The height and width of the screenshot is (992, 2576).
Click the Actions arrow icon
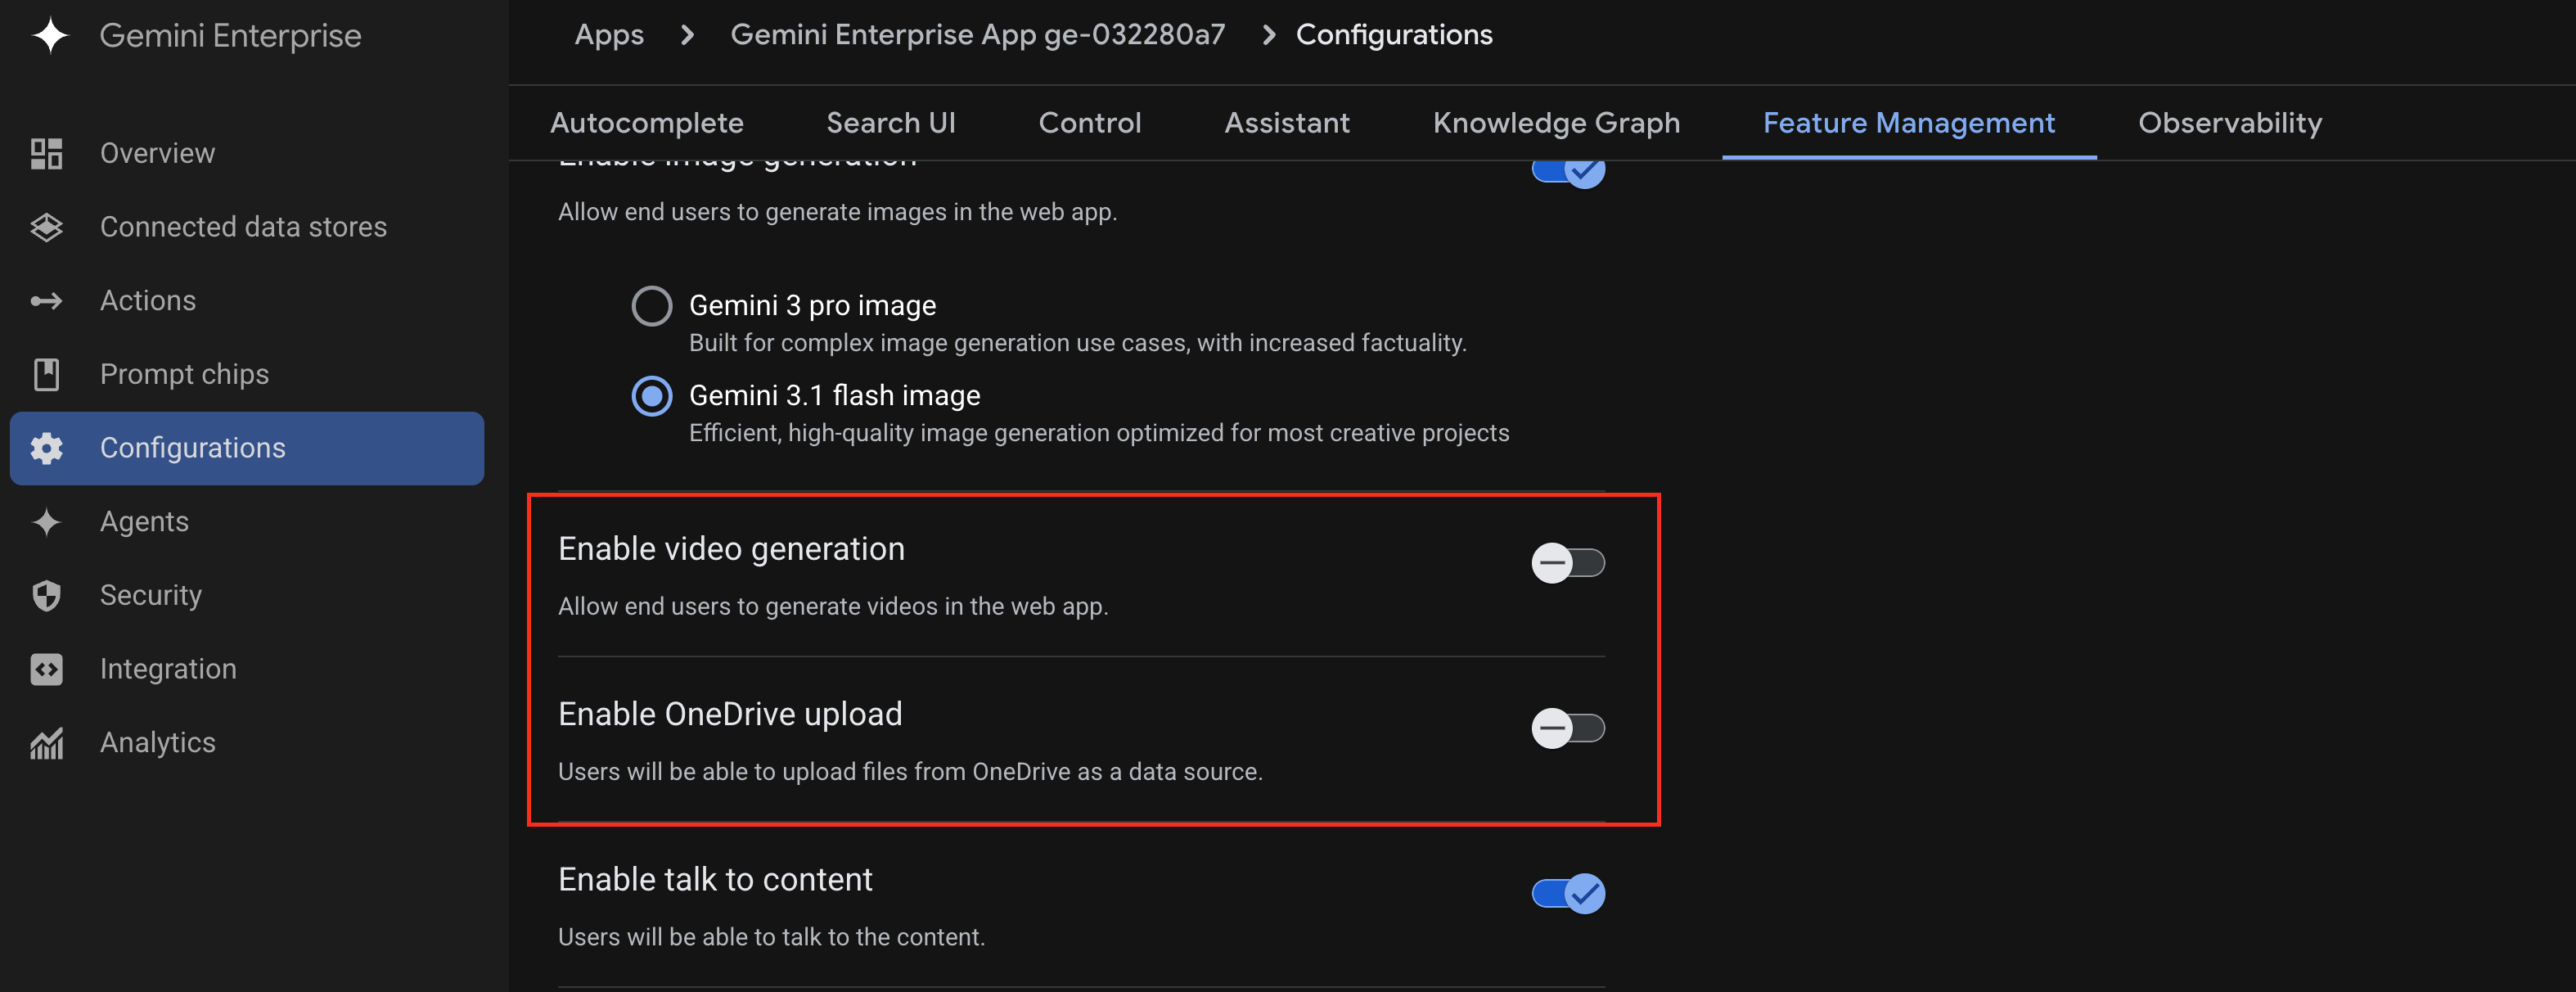tap(46, 300)
